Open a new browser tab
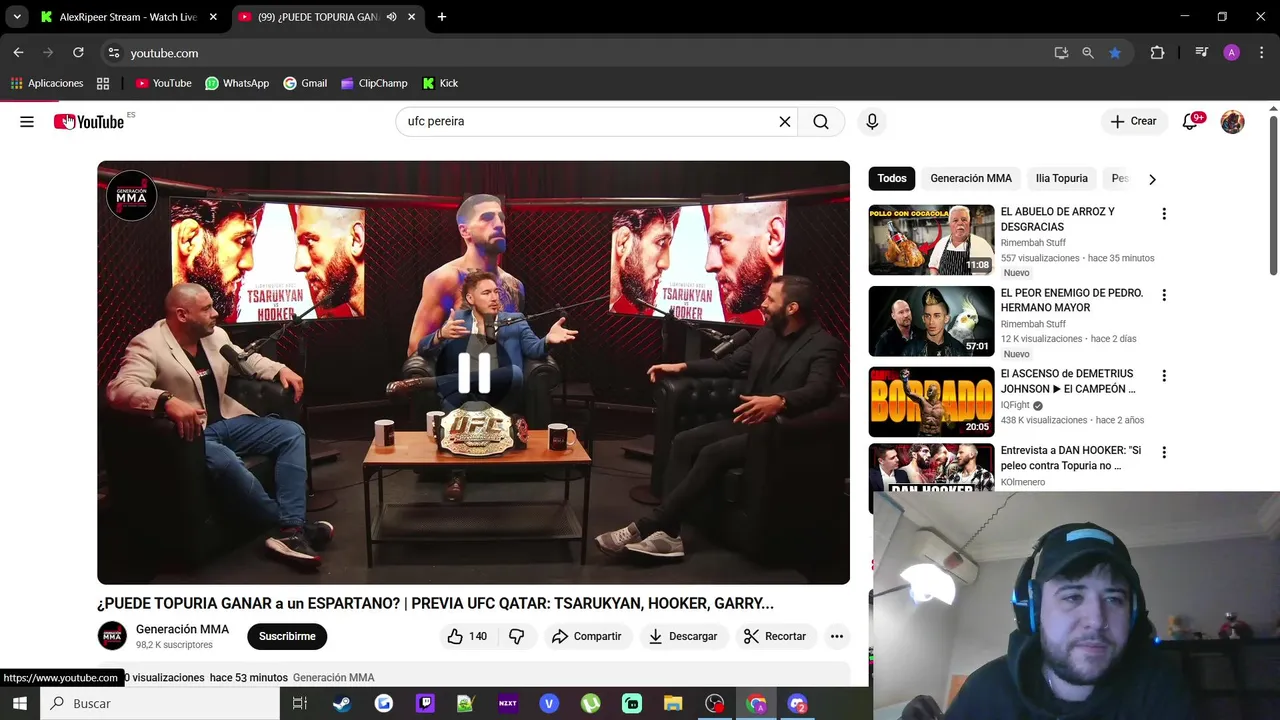The image size is (1280, 720). coord(442,17)
